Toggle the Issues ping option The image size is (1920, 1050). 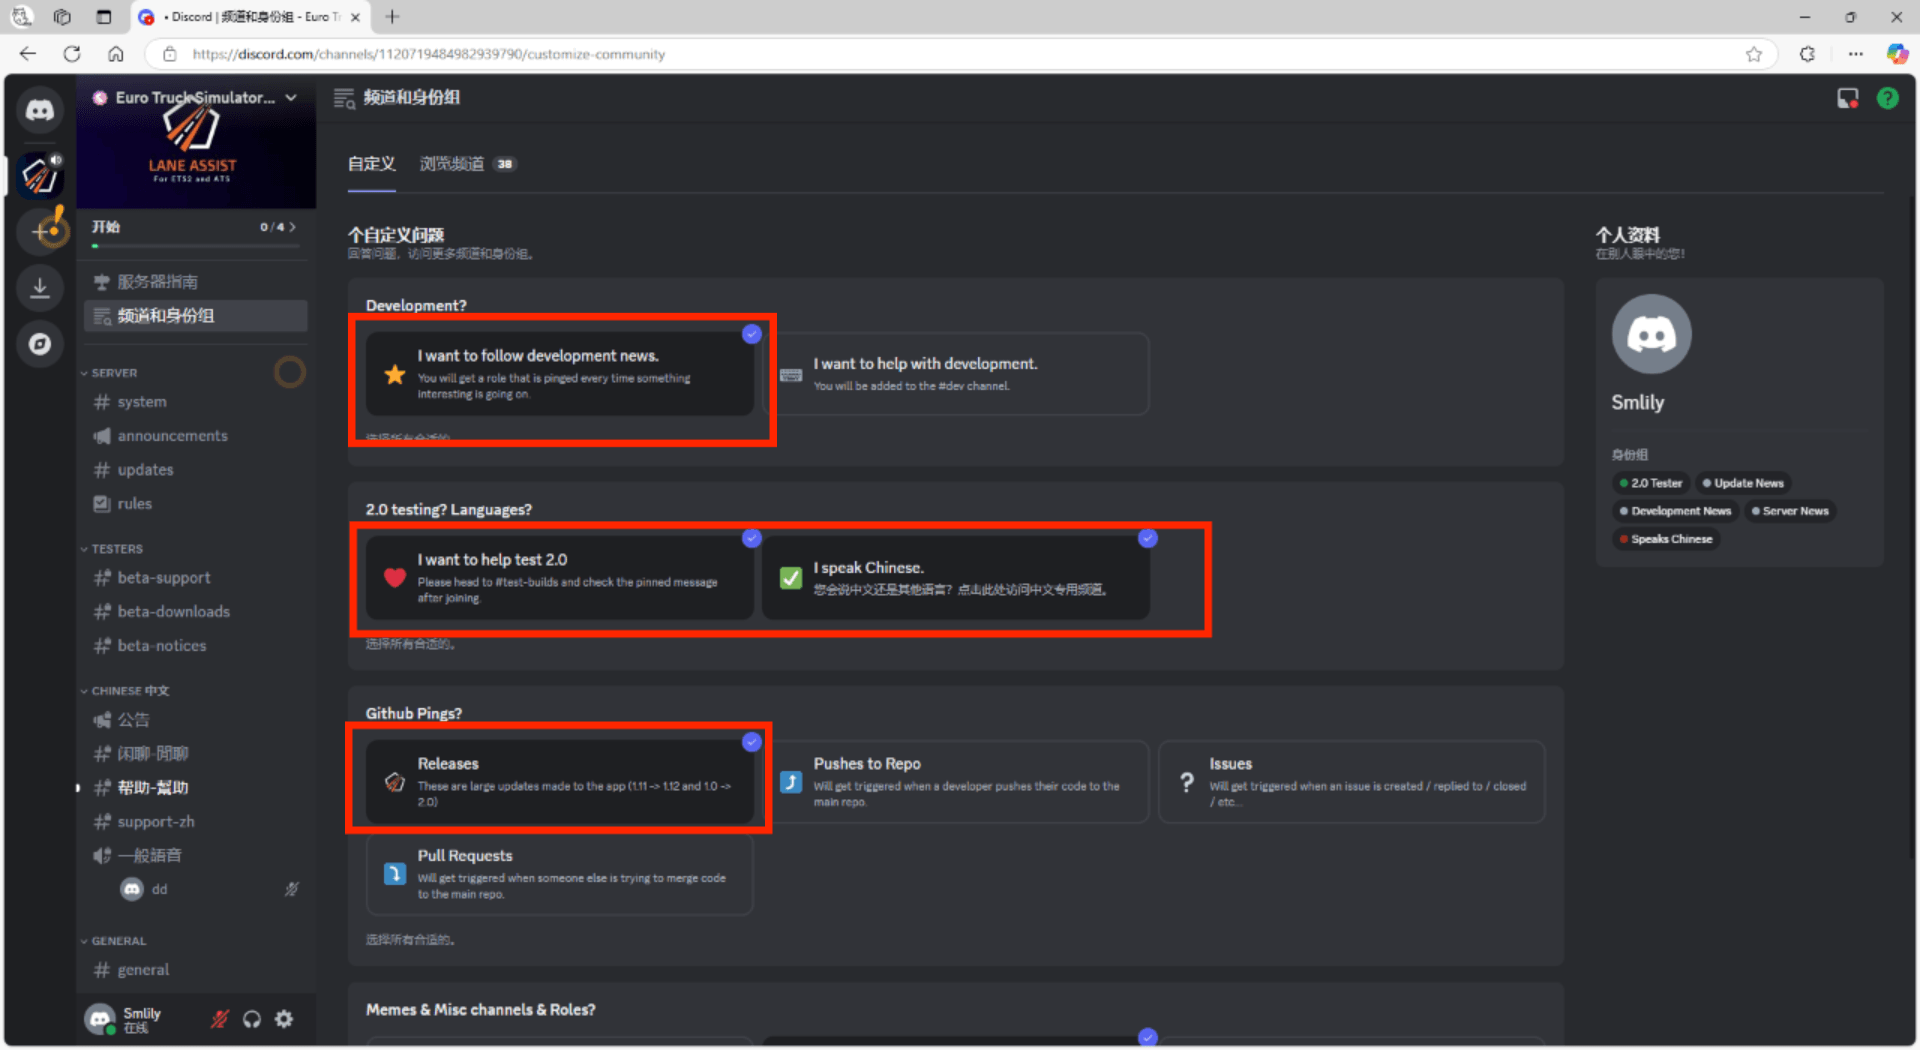point(1352,782)
